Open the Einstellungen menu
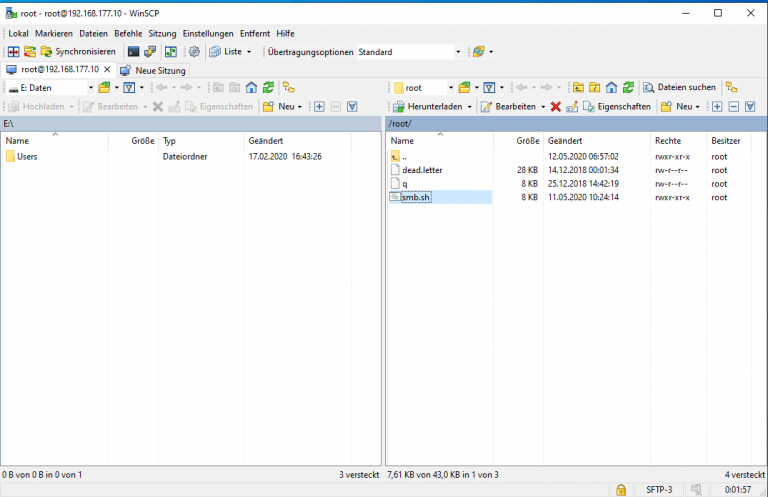This screenshot has height=497, width=768. (x=208, y=33)
